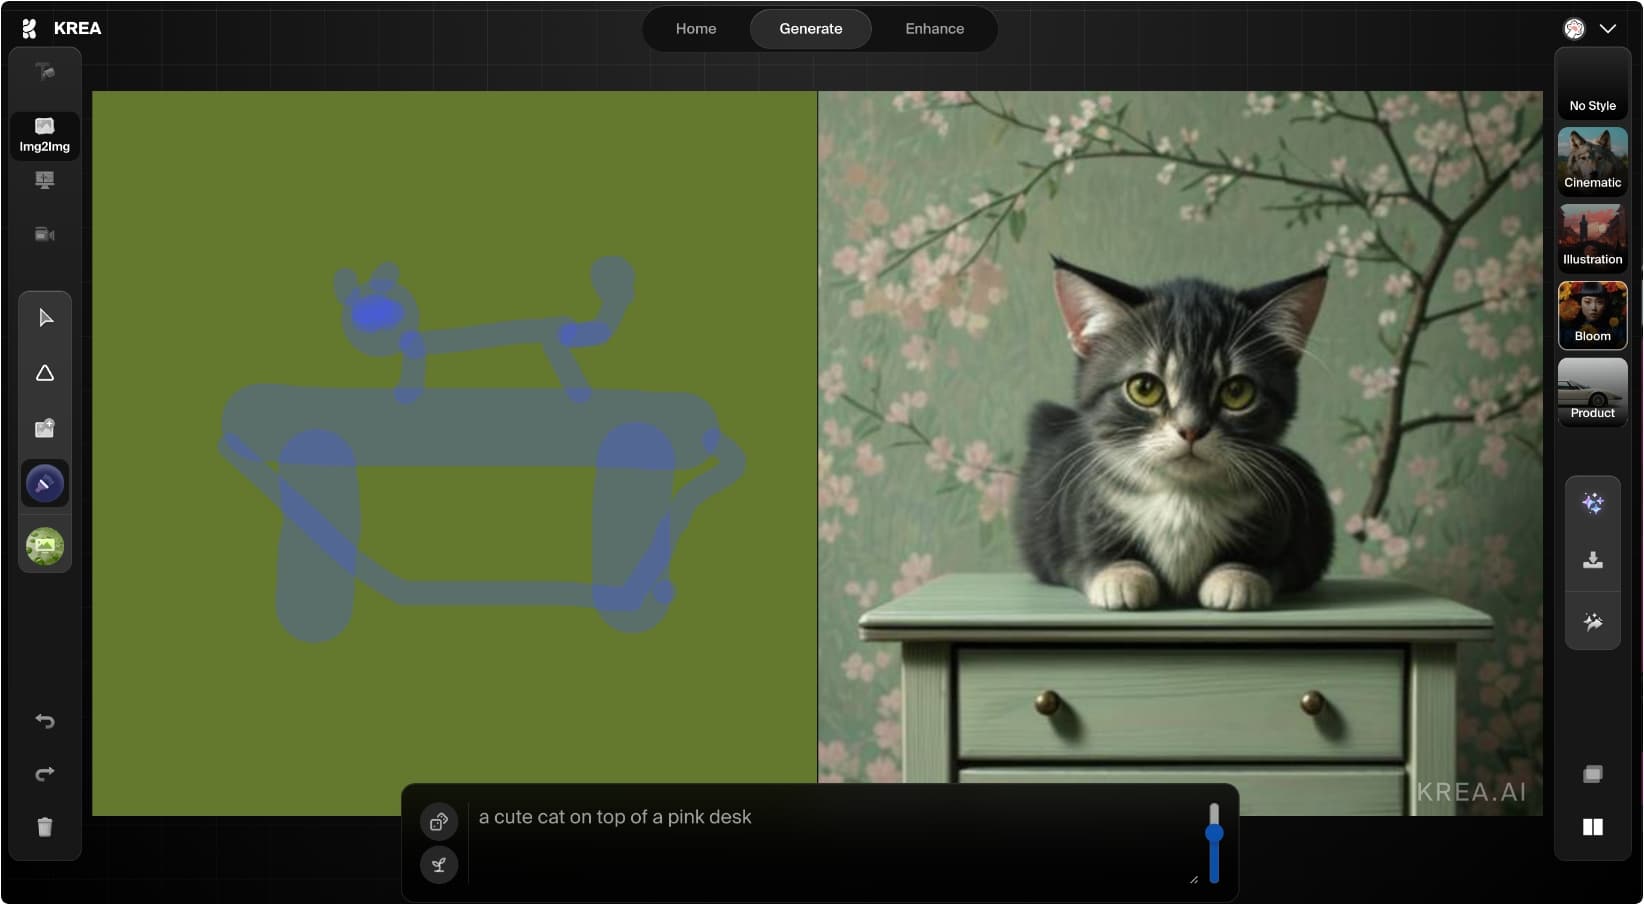This screenshot has width=1644, height=905.
Task: Activate the brush paint tool
Action: [x=45, y=484]
